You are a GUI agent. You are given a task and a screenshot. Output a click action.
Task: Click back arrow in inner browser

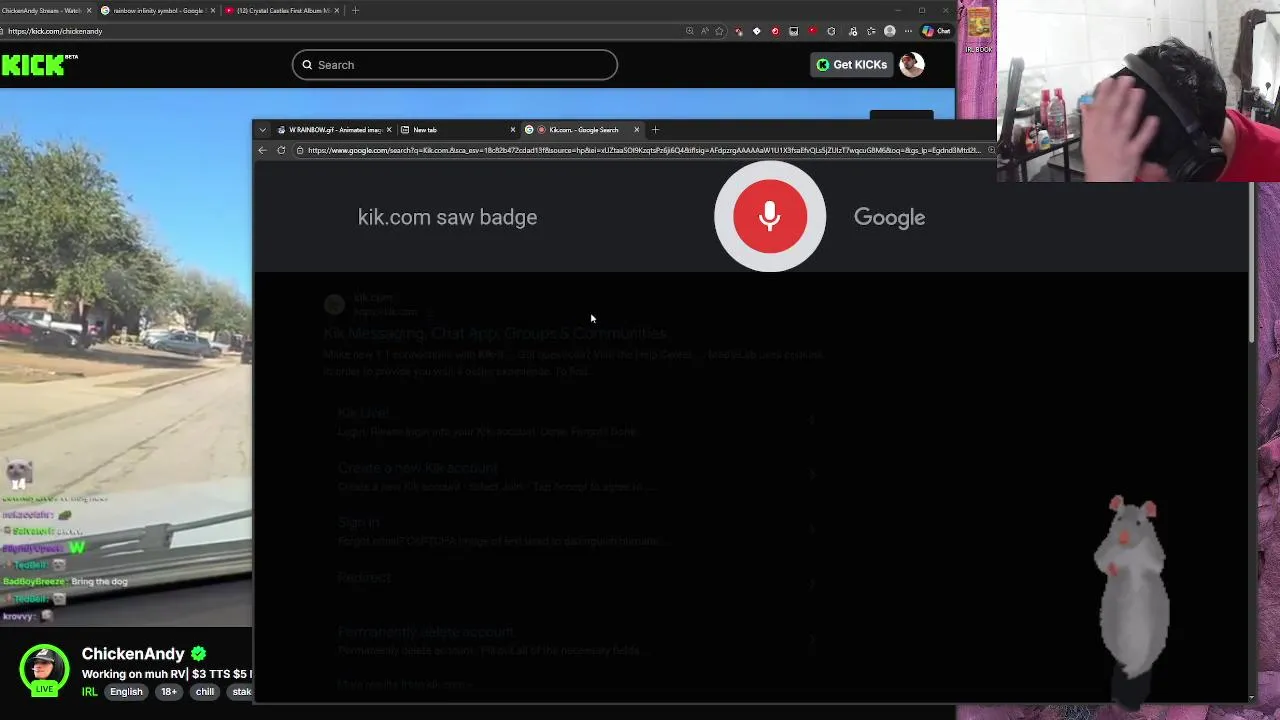pos(262,151)
